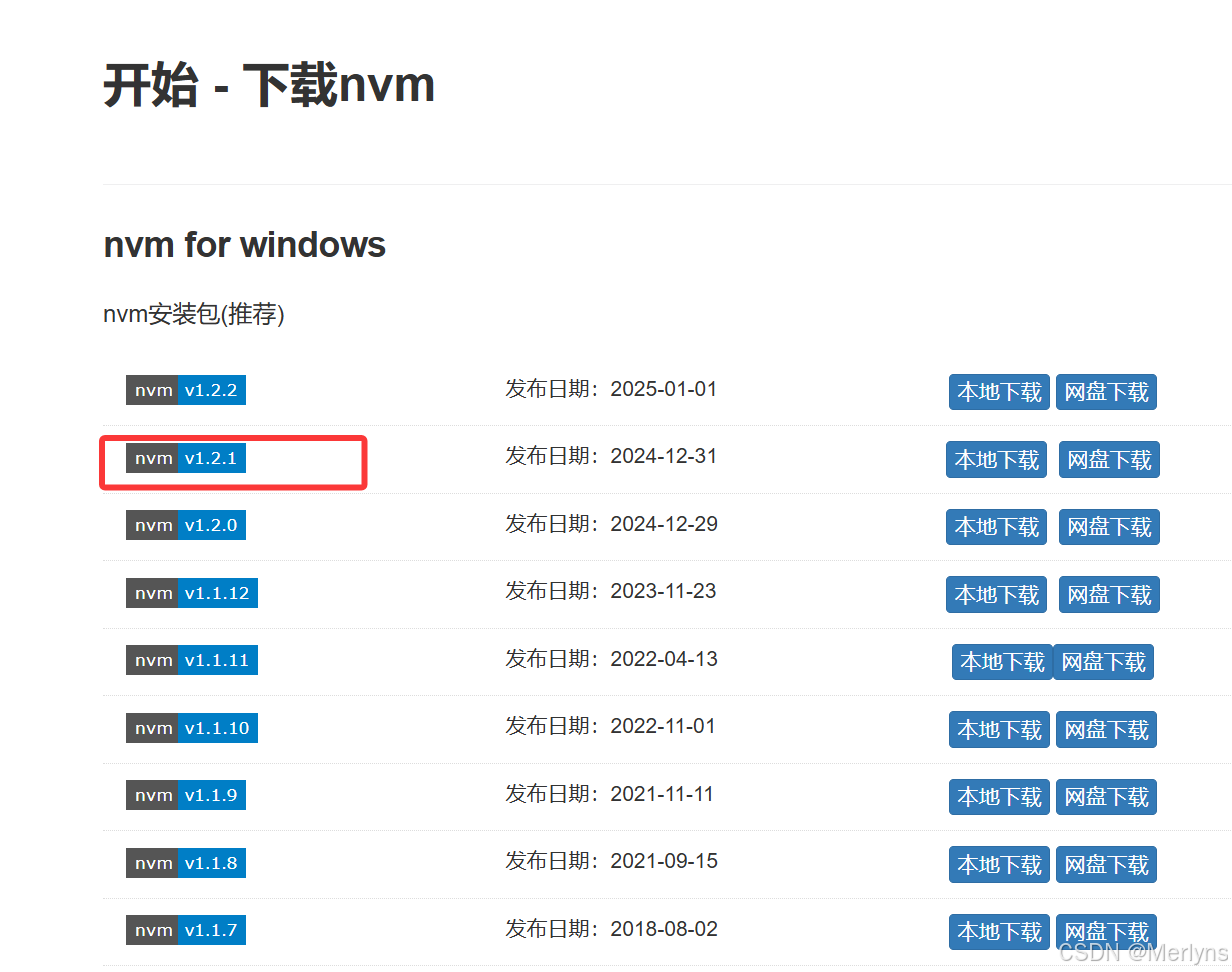Click 本地下载 in the v1.1.8 row
1232x972 pixels.
point(1000,865)
